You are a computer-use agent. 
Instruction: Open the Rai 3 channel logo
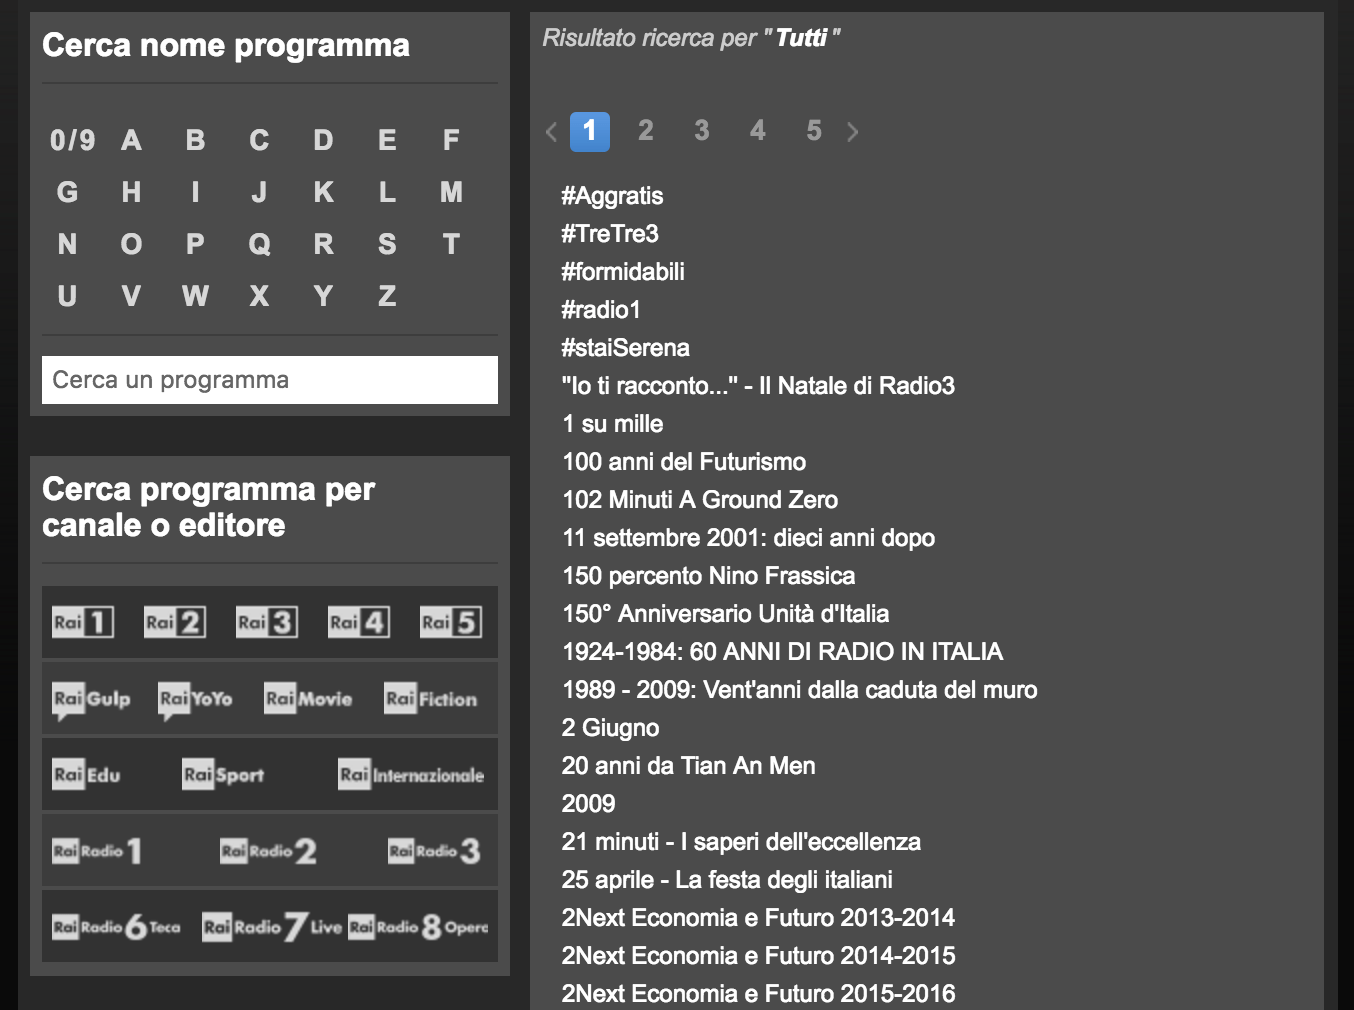pos(267,622)
